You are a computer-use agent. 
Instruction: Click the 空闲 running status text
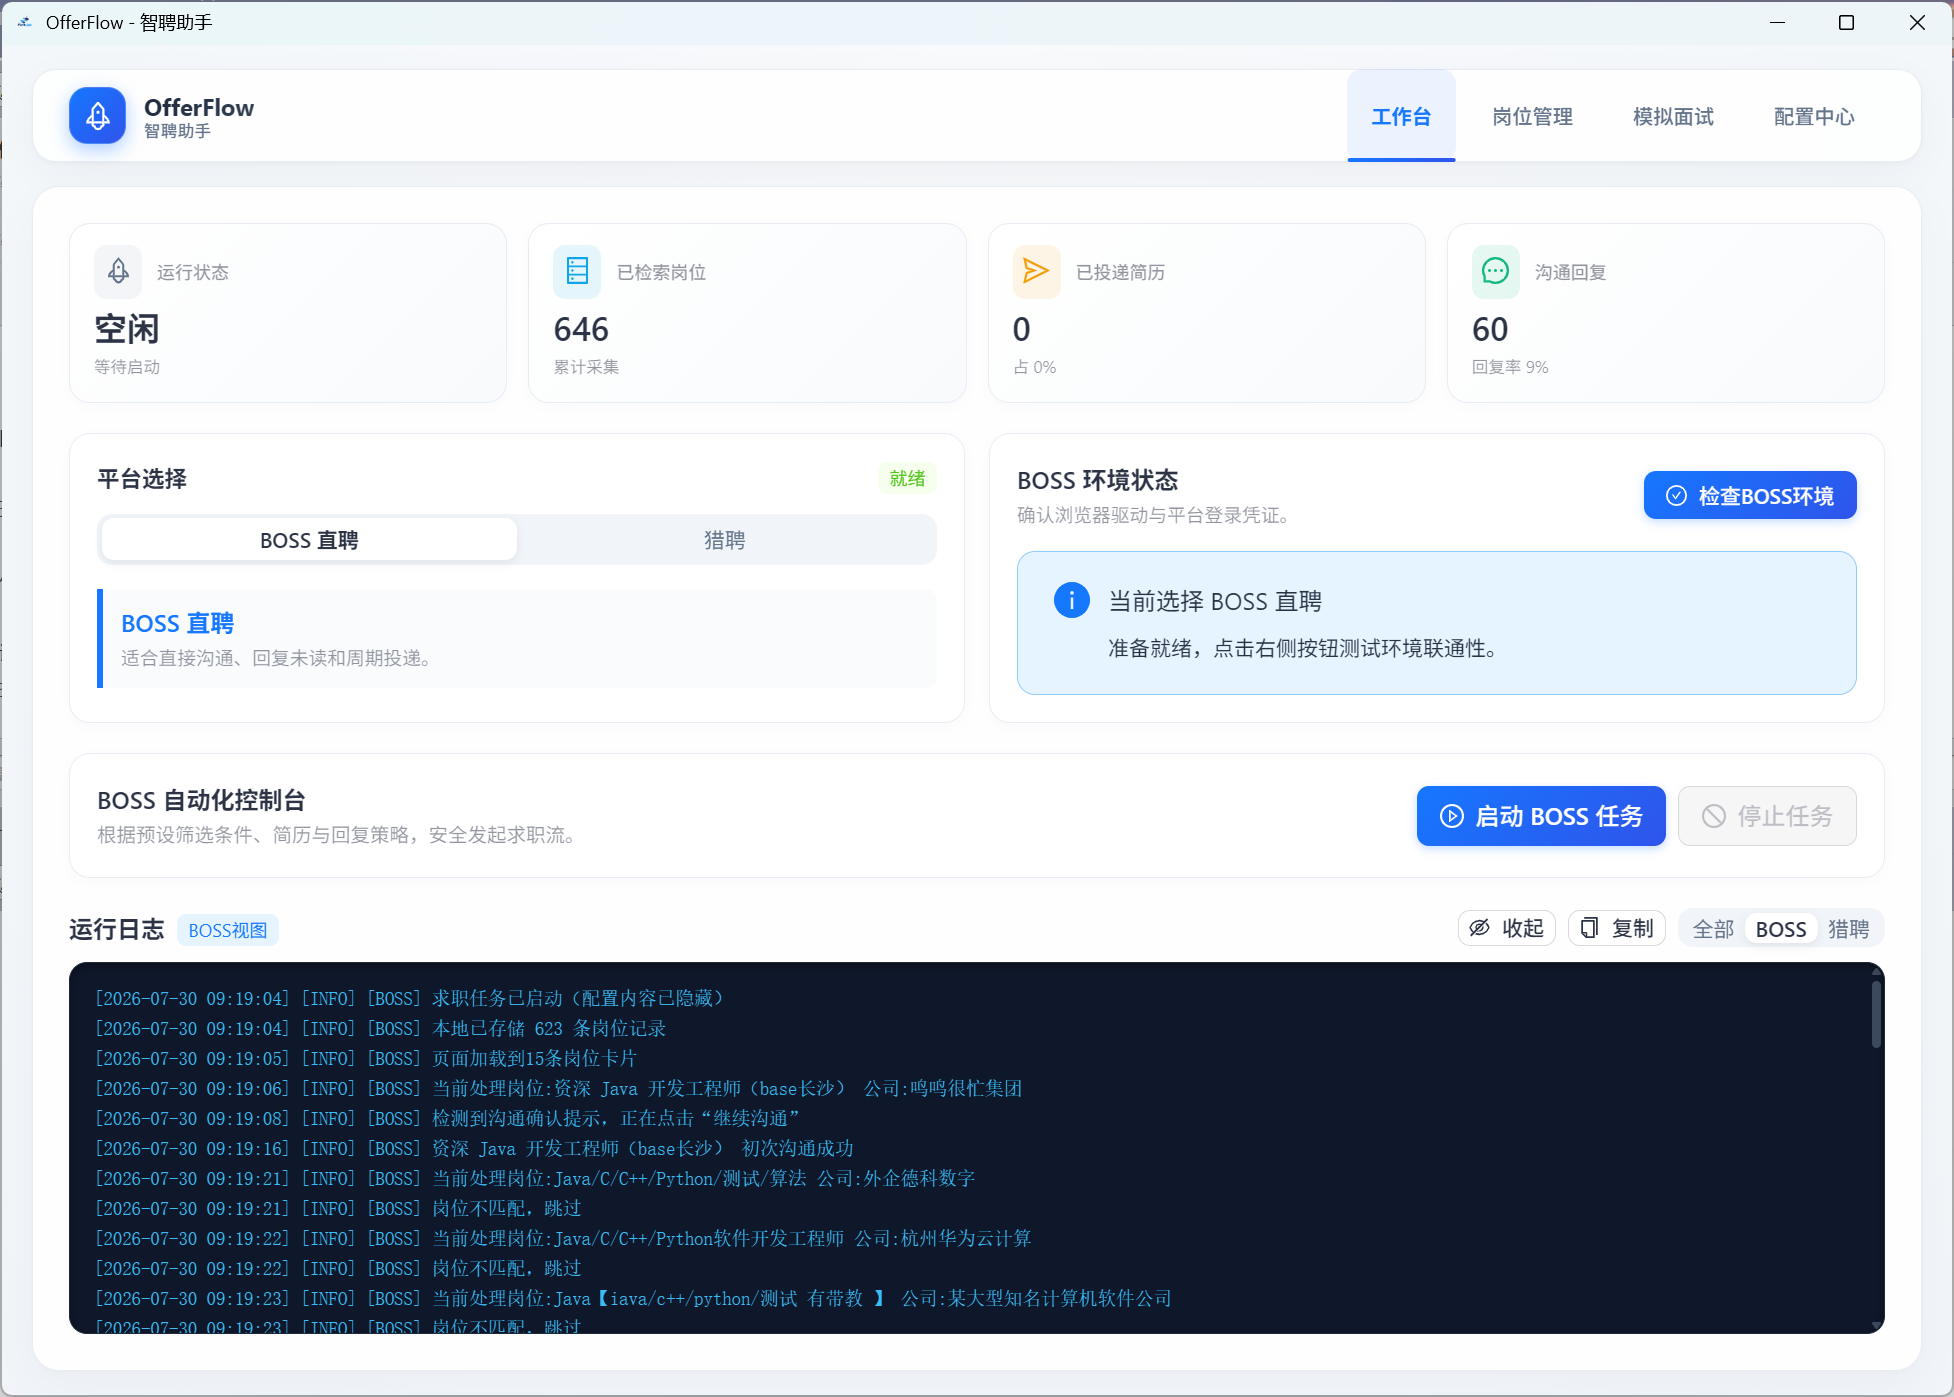pyautogui.click(x=127, y=329)
